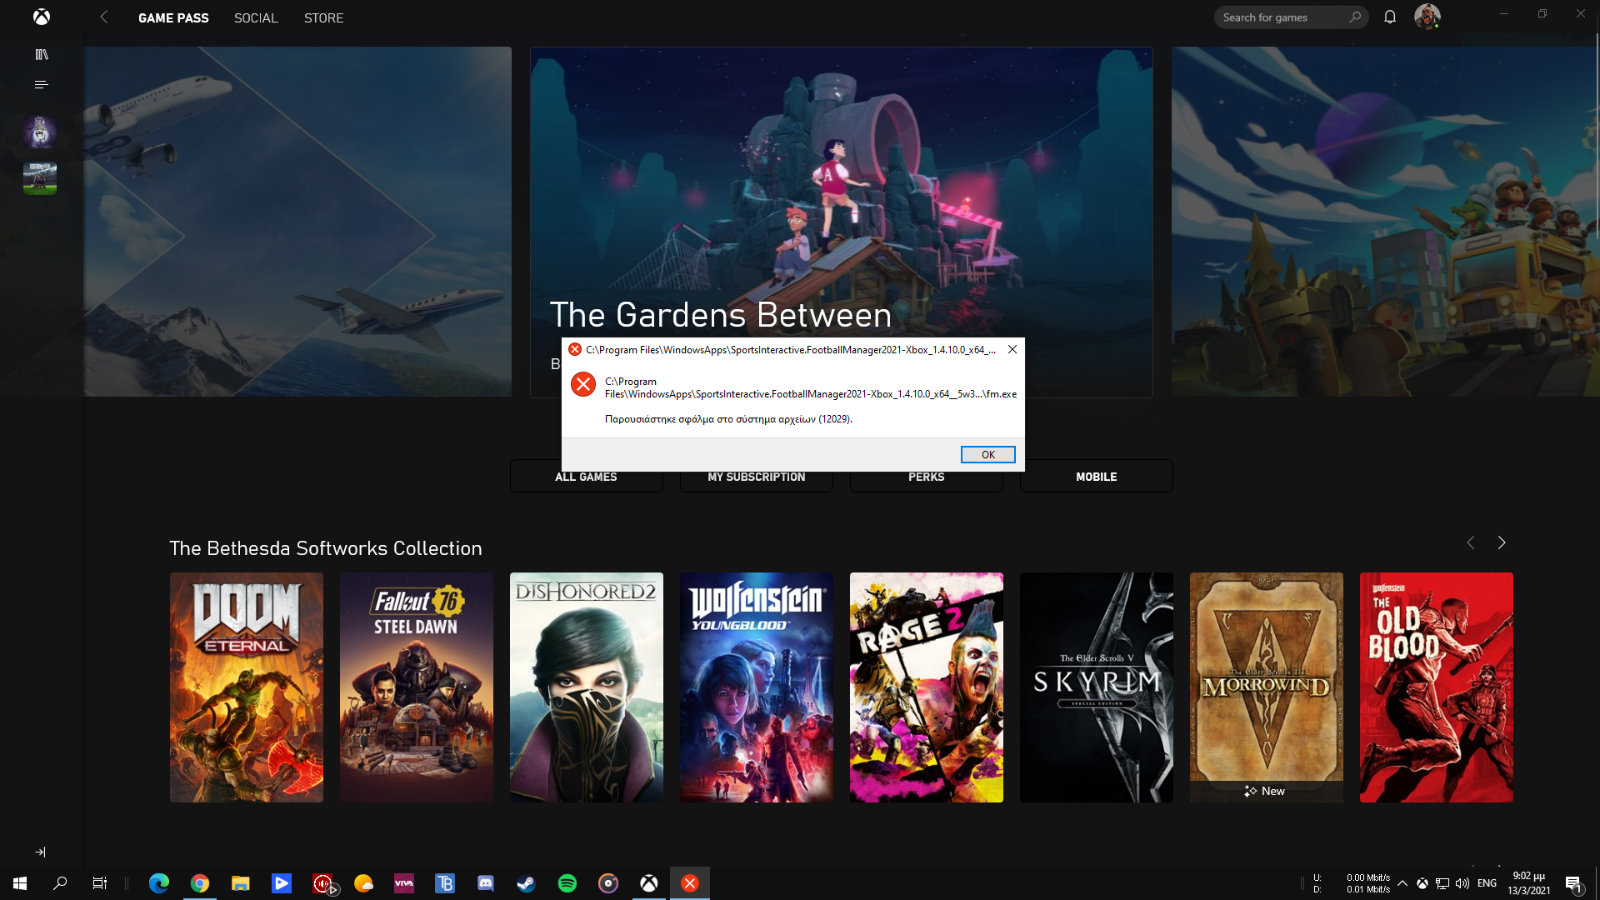Open the Wolfenstein Youngblood game tile
Viewport: 1600px width, 900px height.
[756, 687]
